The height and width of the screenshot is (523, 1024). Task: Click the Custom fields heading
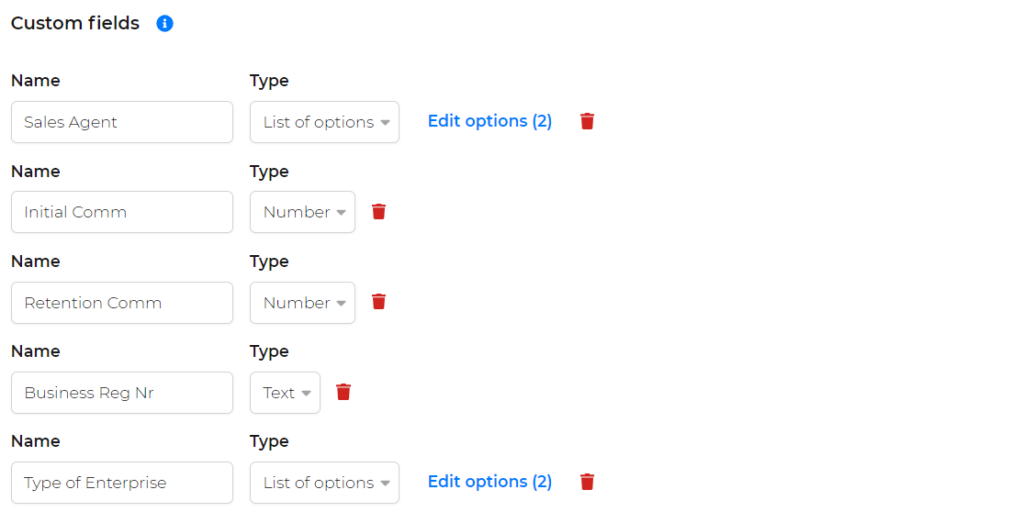[75, 24]
